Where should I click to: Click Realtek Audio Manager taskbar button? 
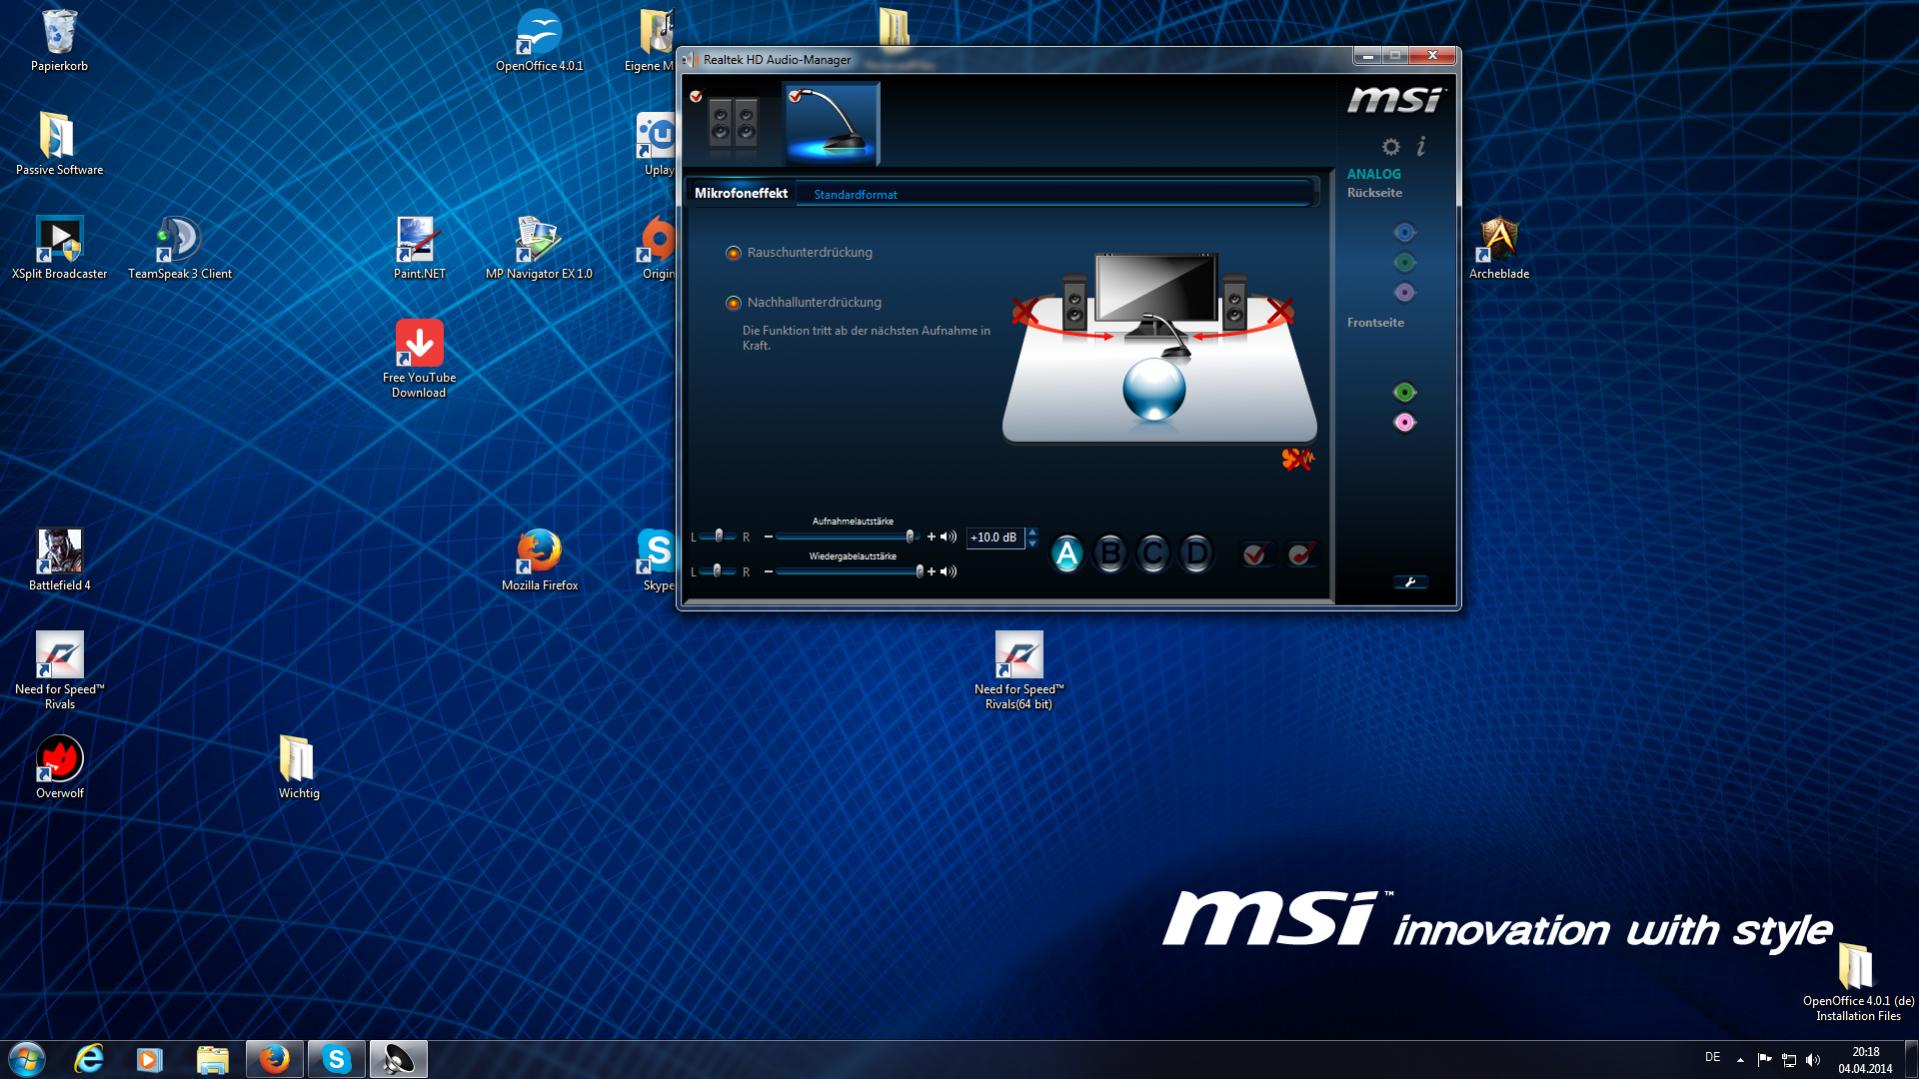(x=398, y=1059)
